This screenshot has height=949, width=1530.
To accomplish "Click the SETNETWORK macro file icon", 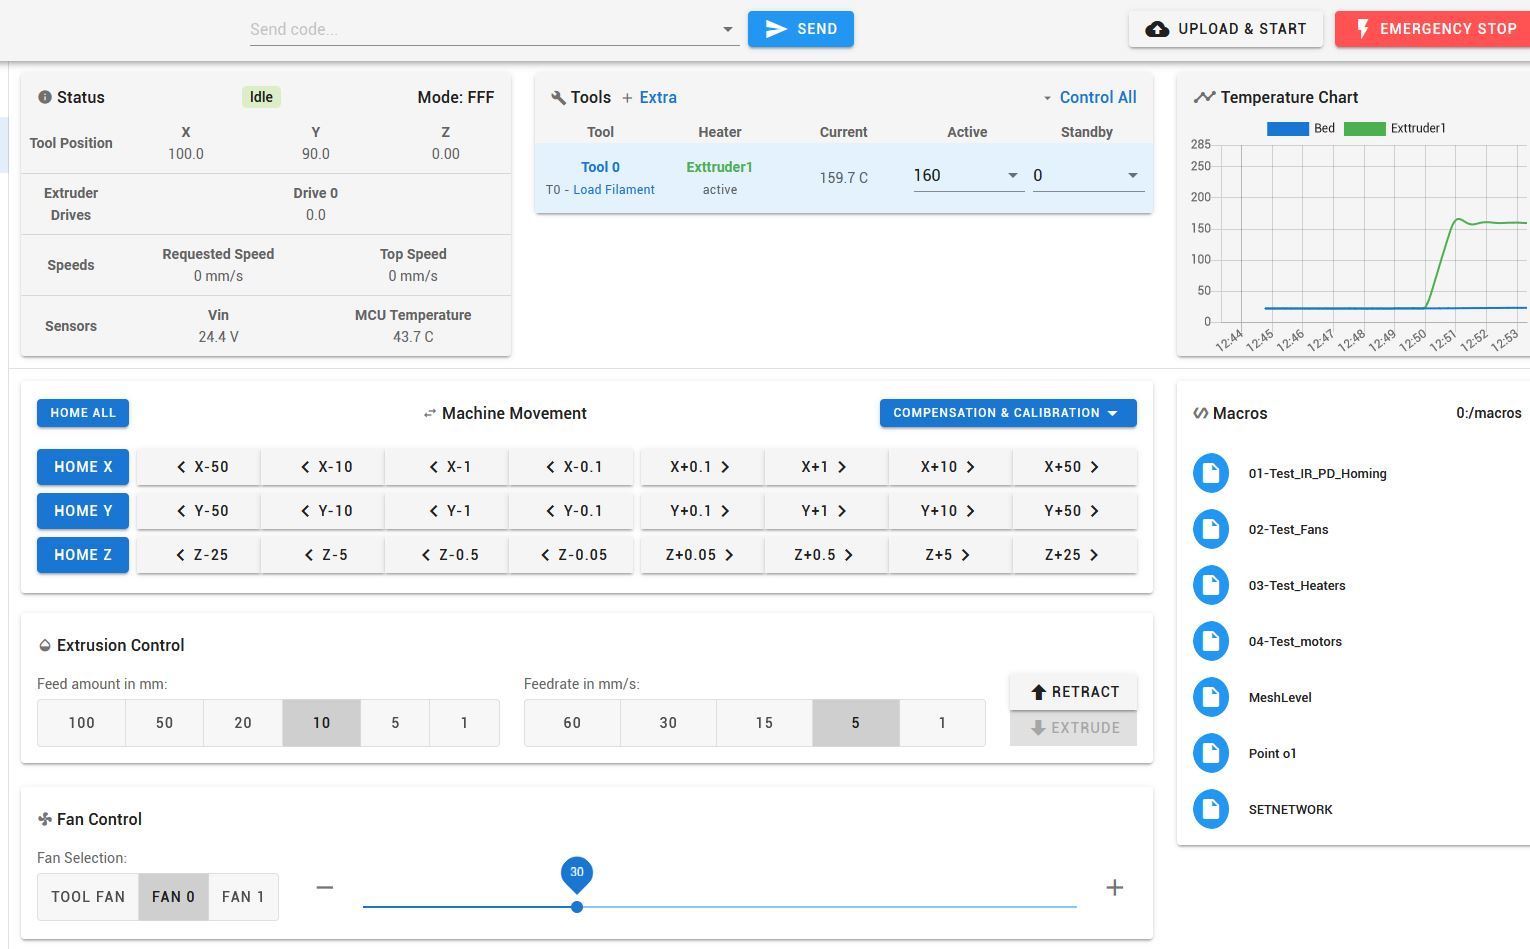I will coord(1210,809).
